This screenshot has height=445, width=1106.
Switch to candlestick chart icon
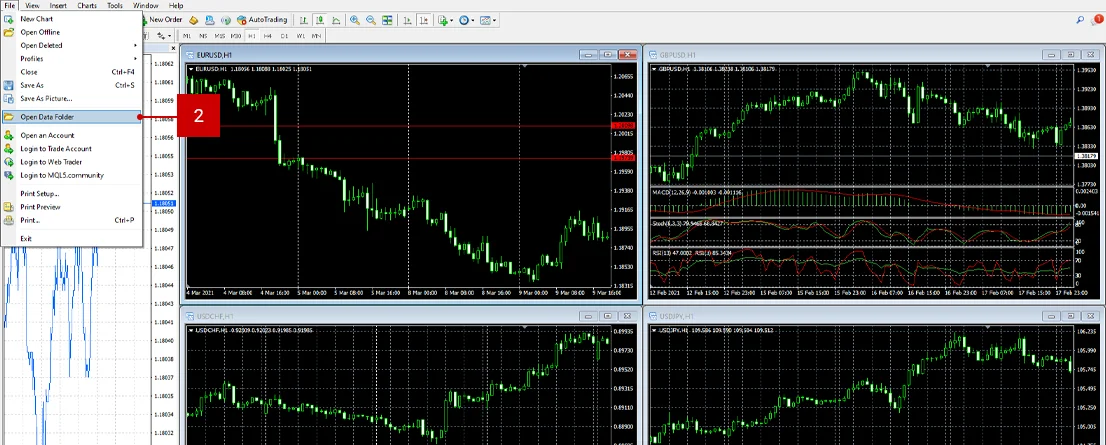point(319,20)
